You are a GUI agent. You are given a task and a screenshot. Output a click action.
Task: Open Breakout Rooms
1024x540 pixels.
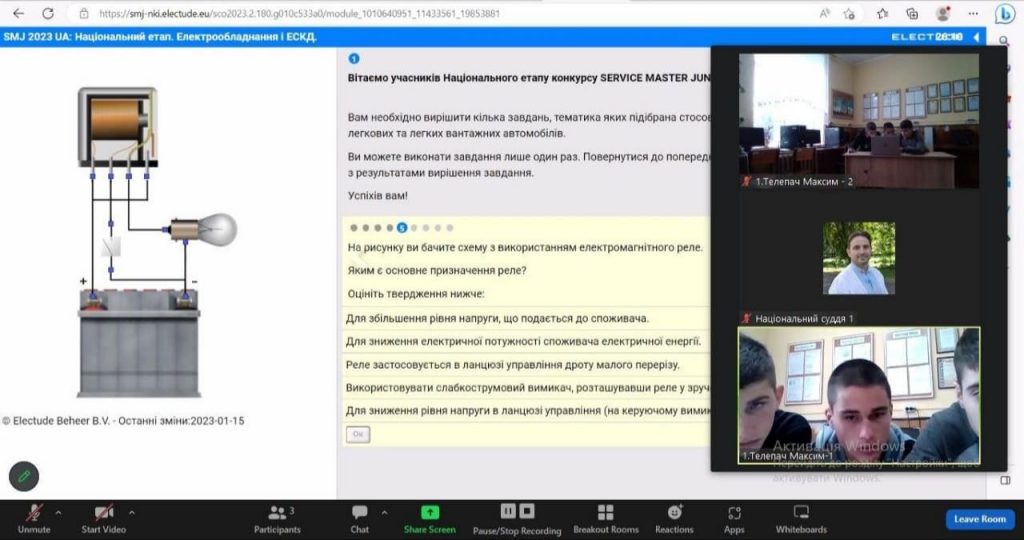point(606,519)
